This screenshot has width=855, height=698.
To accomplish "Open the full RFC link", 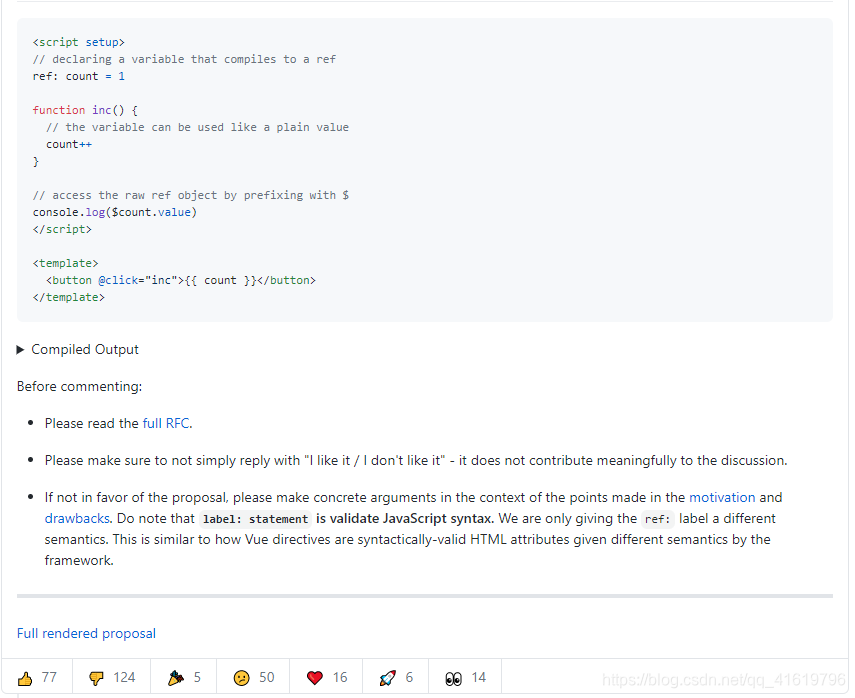I will (x=166, y=423).
